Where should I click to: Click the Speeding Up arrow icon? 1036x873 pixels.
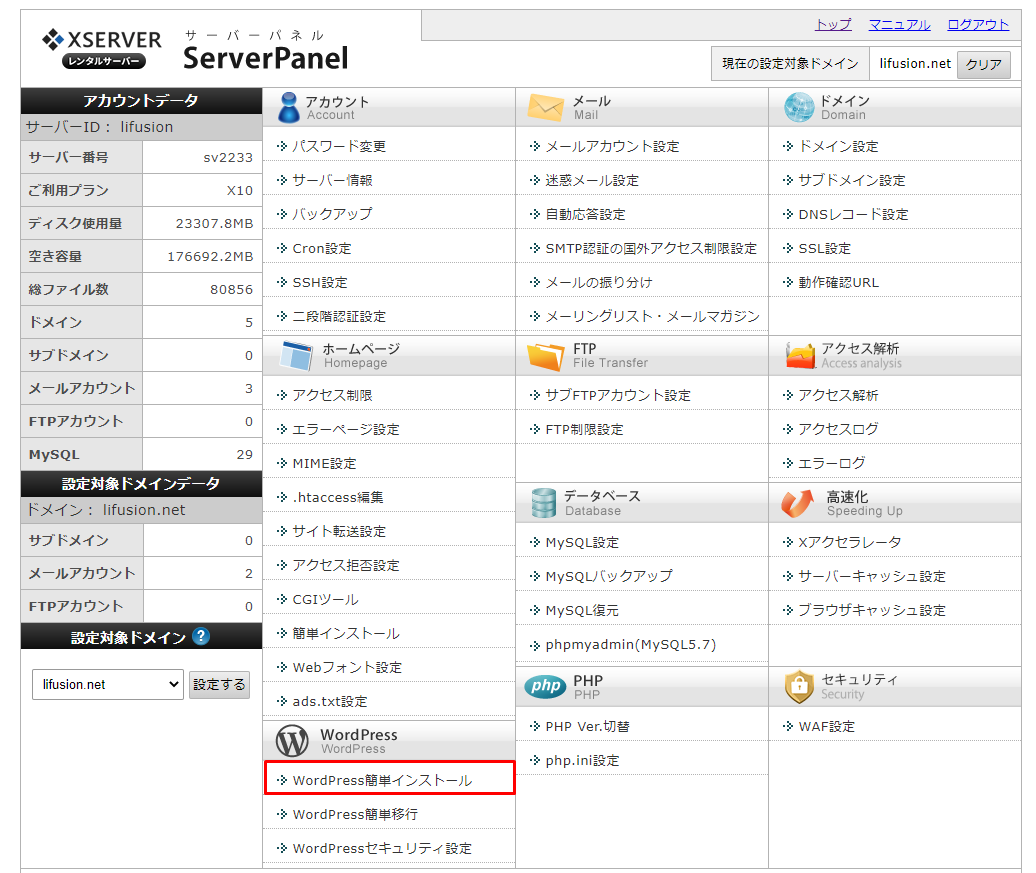coord(797,503)
